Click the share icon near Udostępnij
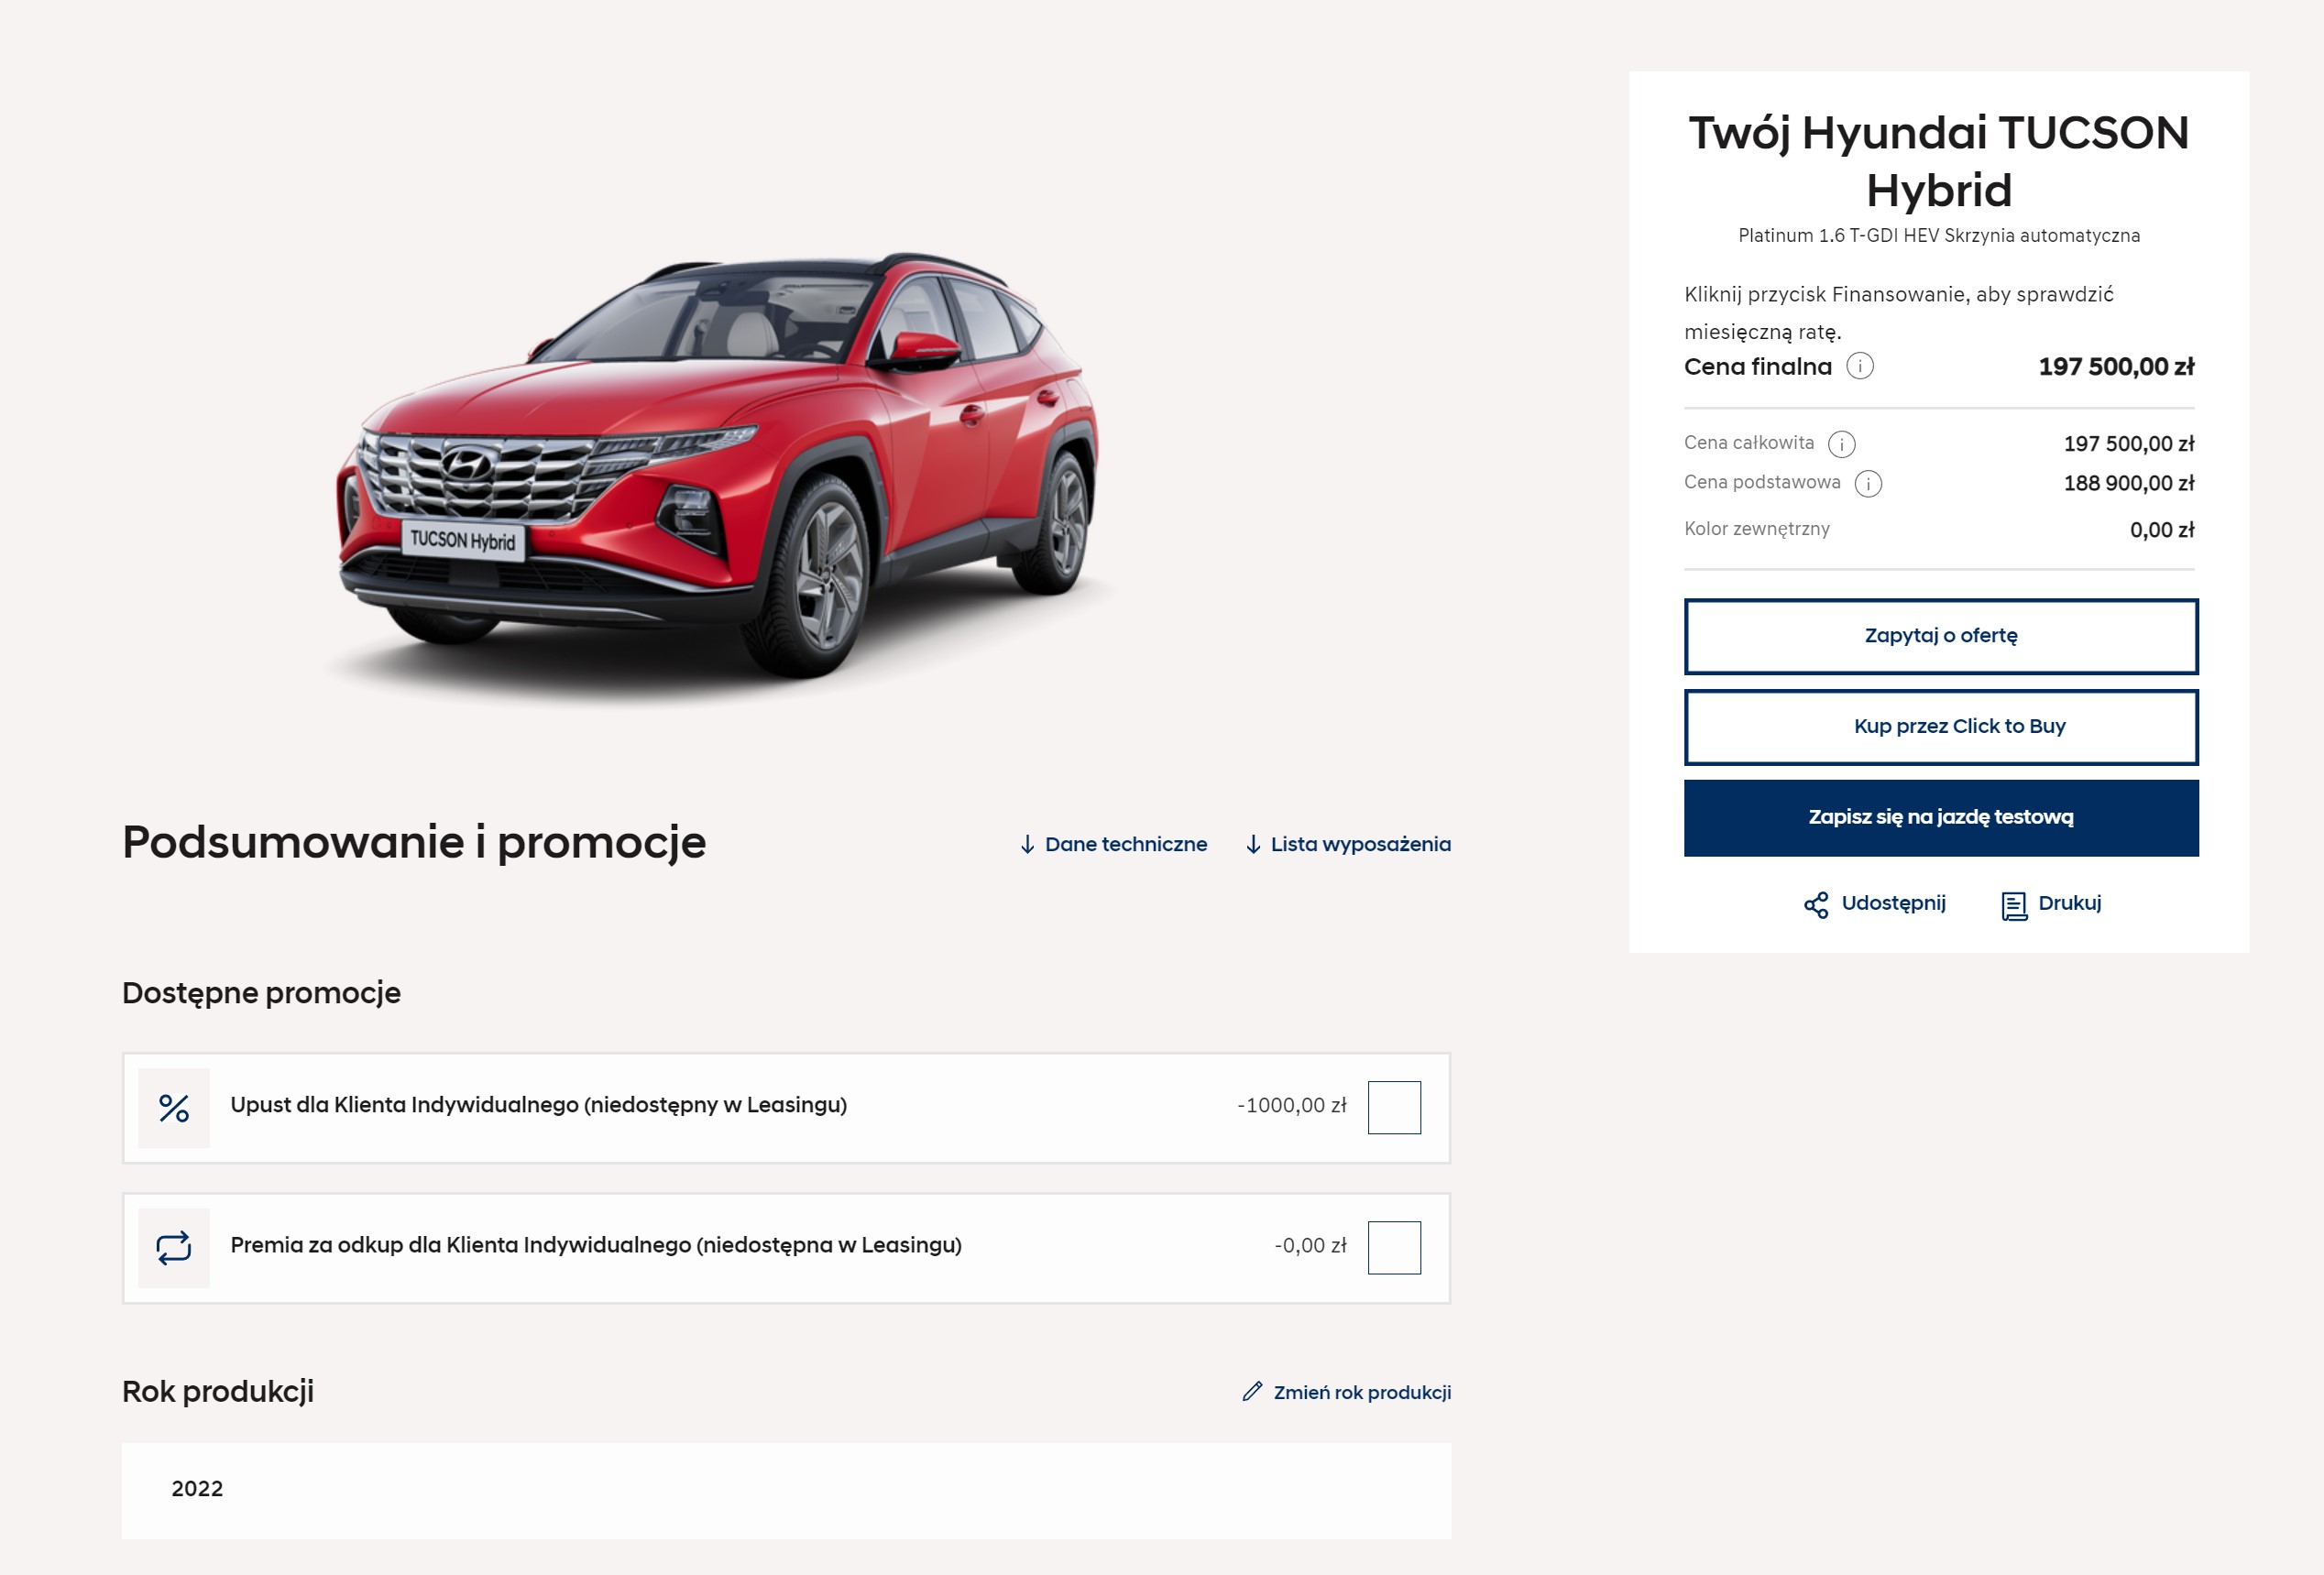Viewport: 2324px width, 1575px height. click(1815, 905)
